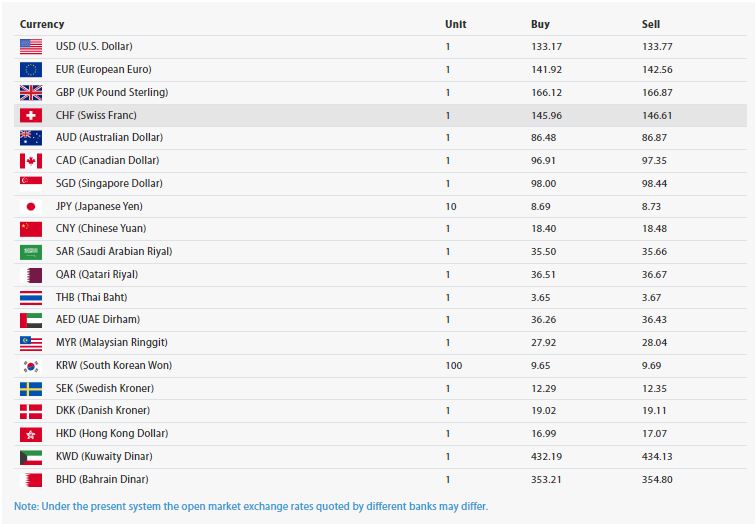
Task: Click the Hong Kong Dollar flag icon
Action: coord(30,434)
